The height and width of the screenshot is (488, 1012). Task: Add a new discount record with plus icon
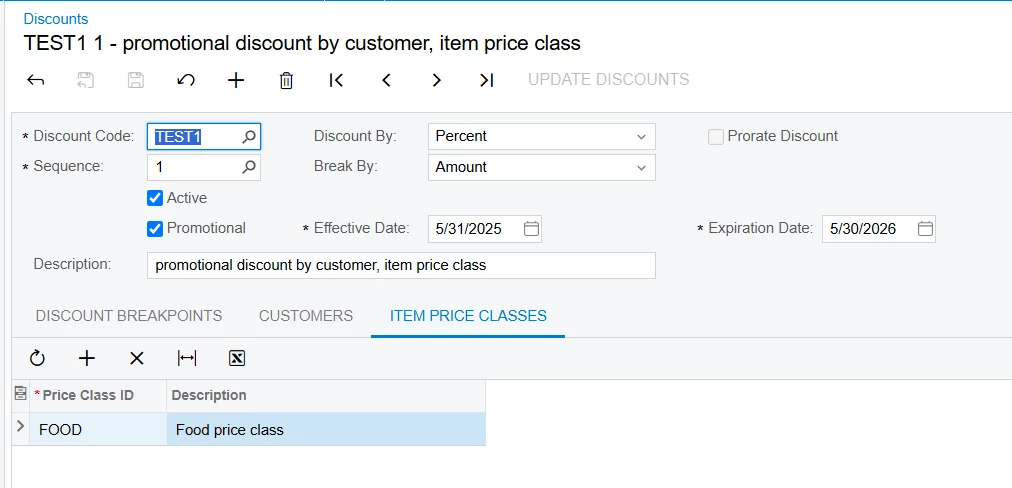point(236,80)
